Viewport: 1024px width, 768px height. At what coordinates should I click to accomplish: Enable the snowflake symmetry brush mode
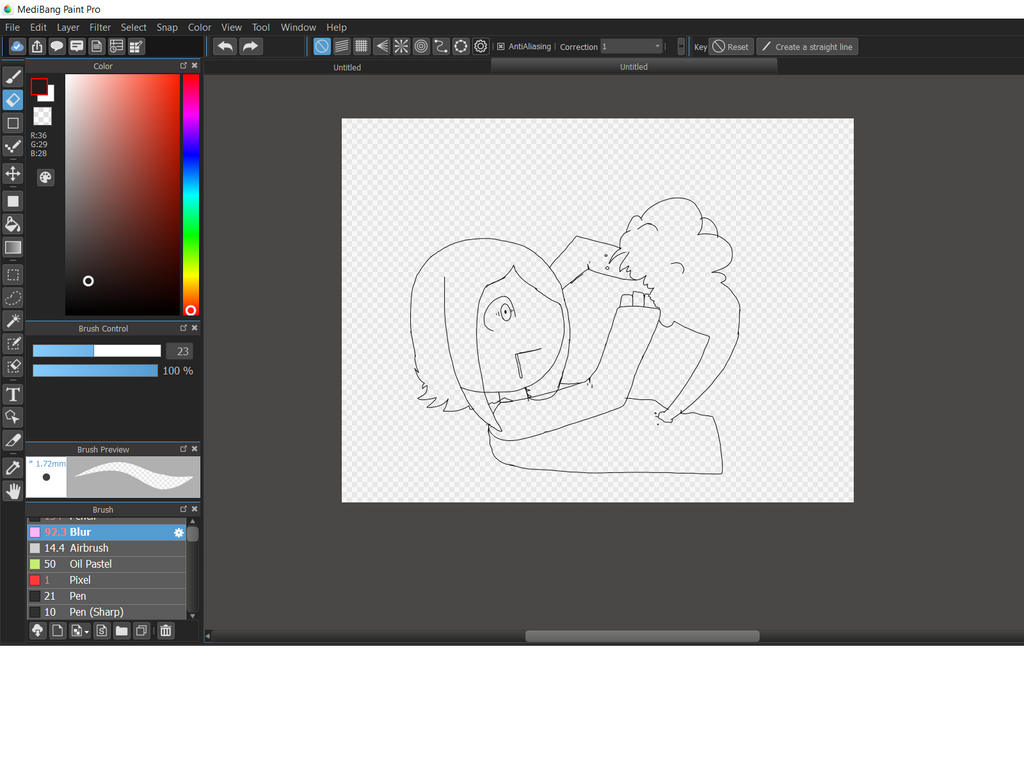coord(401,46)
